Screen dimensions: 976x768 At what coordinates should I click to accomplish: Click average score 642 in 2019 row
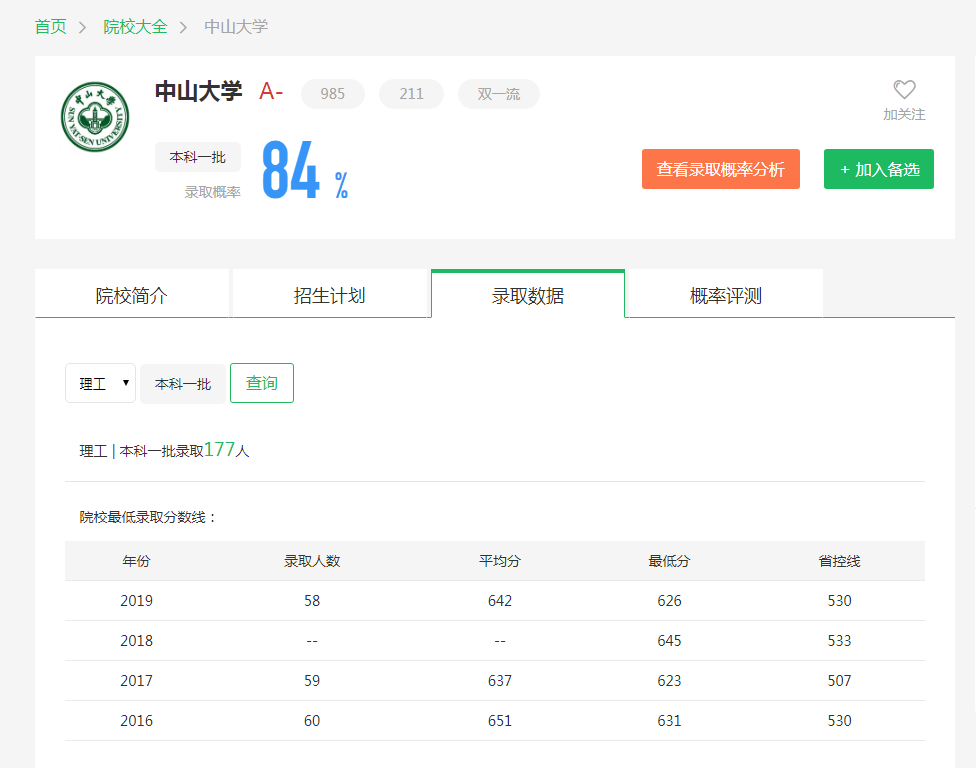click(x=500, y=601)
